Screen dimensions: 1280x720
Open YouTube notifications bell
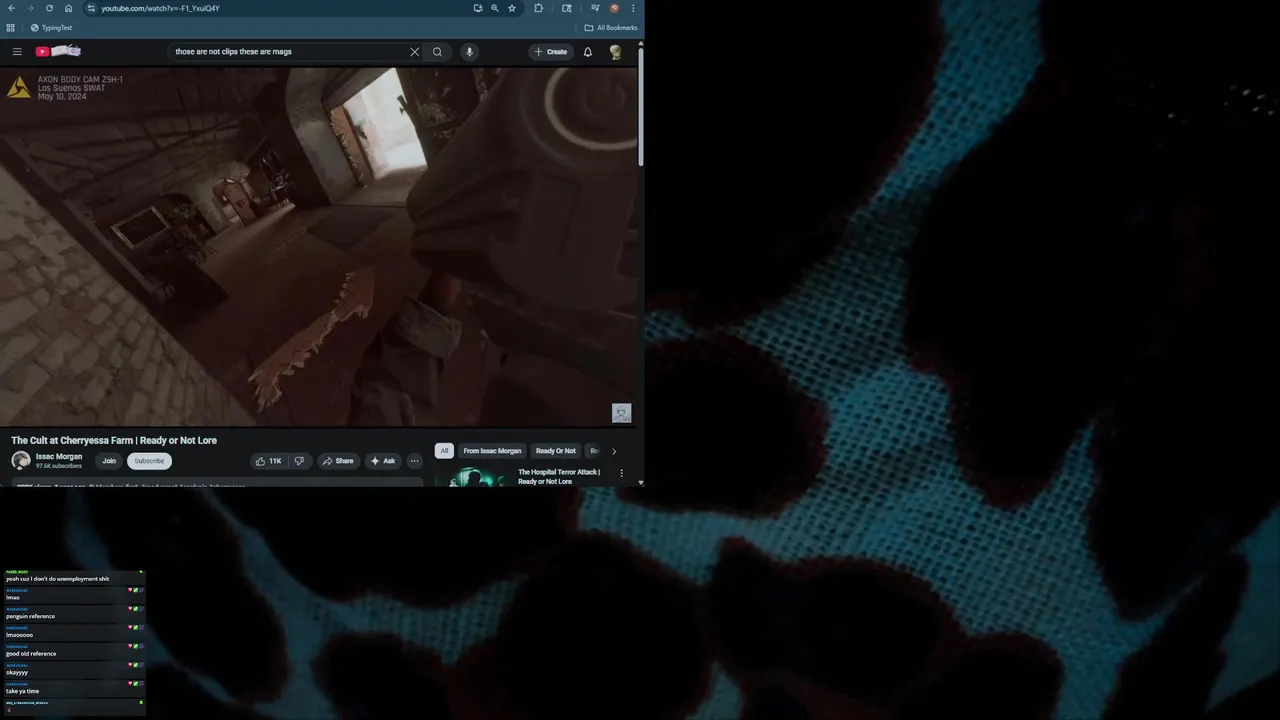(588, 52)
